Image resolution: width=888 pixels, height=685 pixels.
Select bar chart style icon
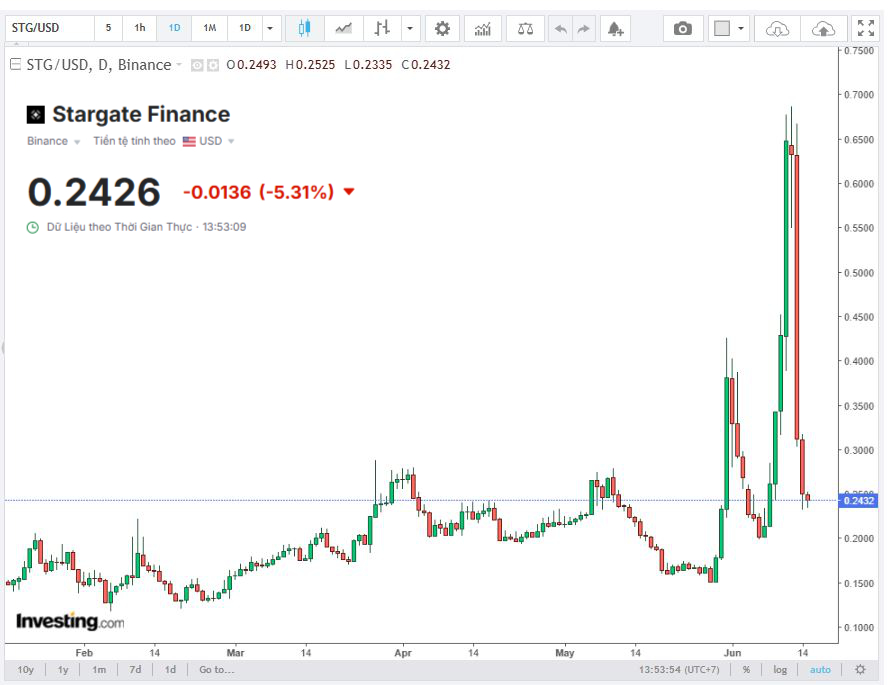382,28
